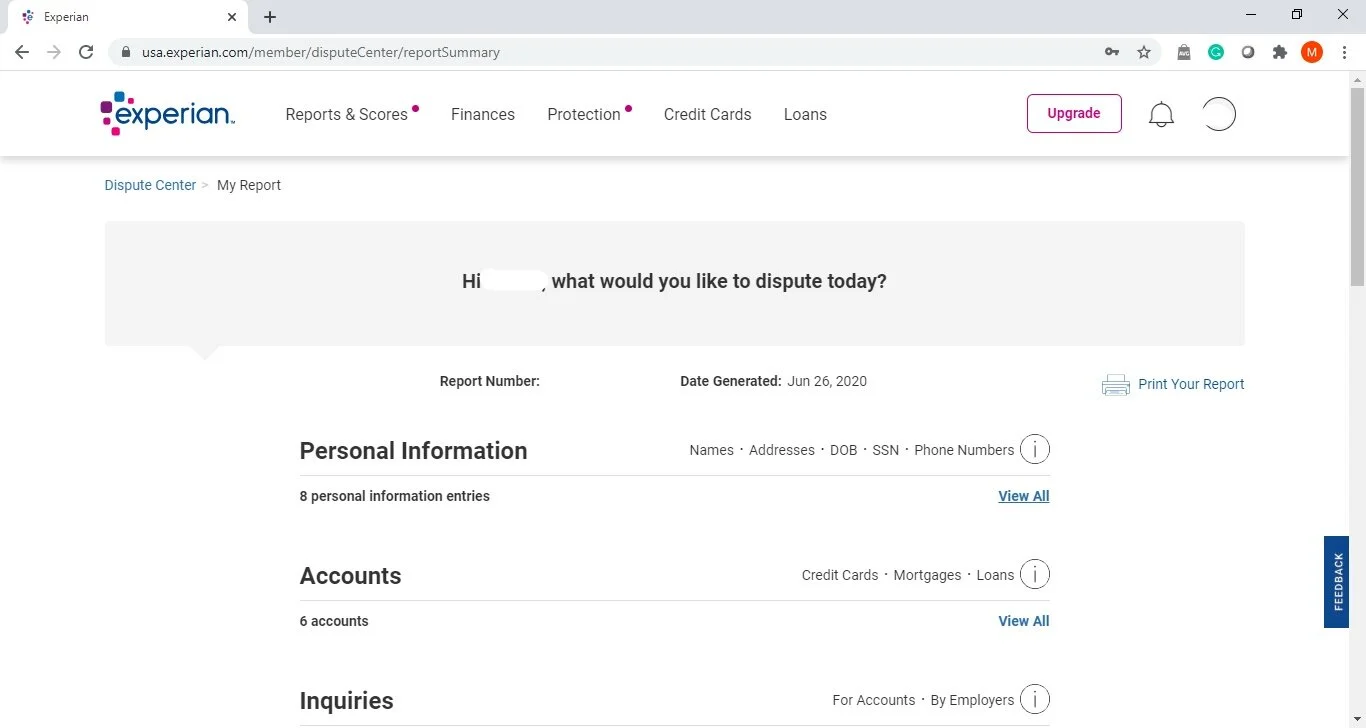1366x728 pixels.
Task: Open the info tooltip beside Phone Numbers
Action: tap(1035, 449)
